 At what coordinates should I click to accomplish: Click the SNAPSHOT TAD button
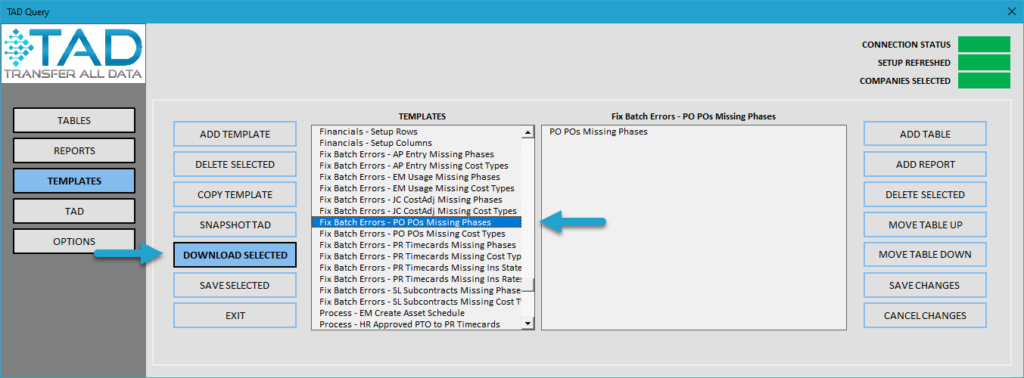[234, 225]
